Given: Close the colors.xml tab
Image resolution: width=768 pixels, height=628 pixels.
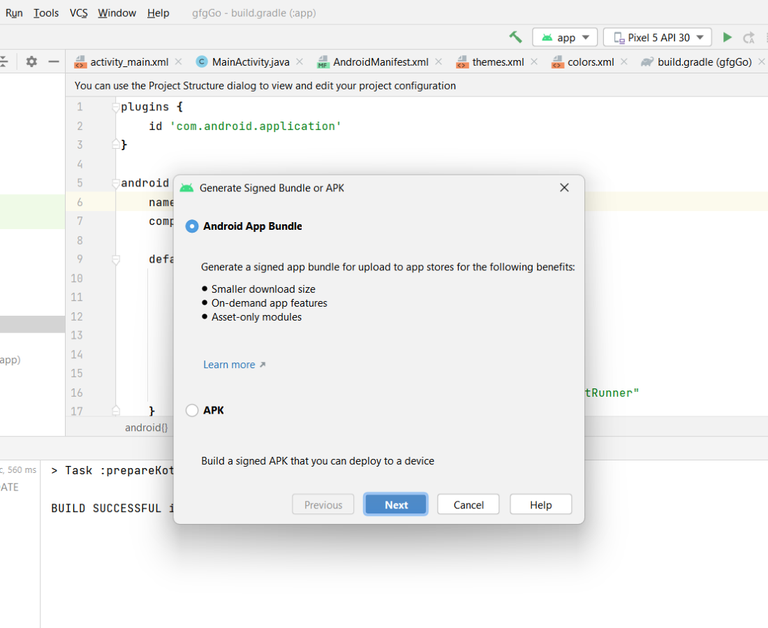Looking at the screenshot, I should (x=624, y=62).
